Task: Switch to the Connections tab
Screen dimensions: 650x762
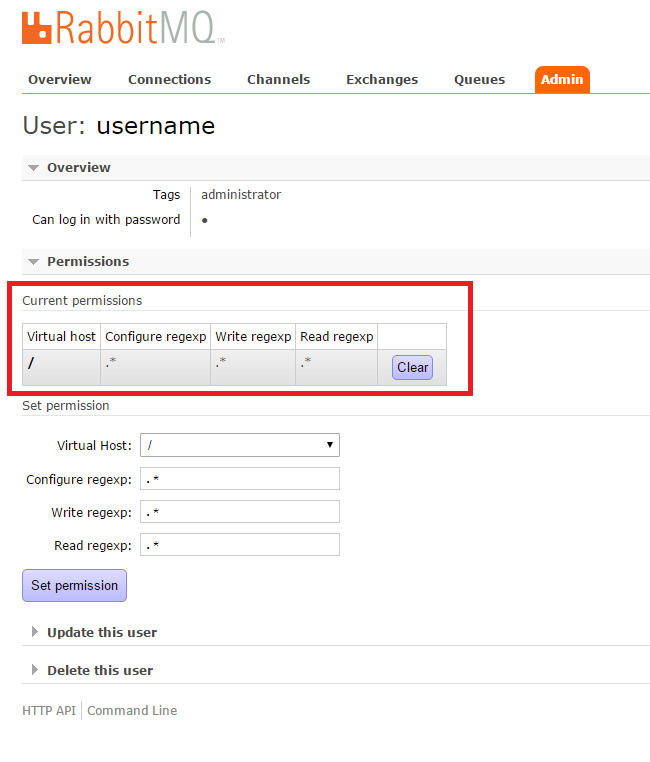Action: pyautogui.click(x=169, y=80)
